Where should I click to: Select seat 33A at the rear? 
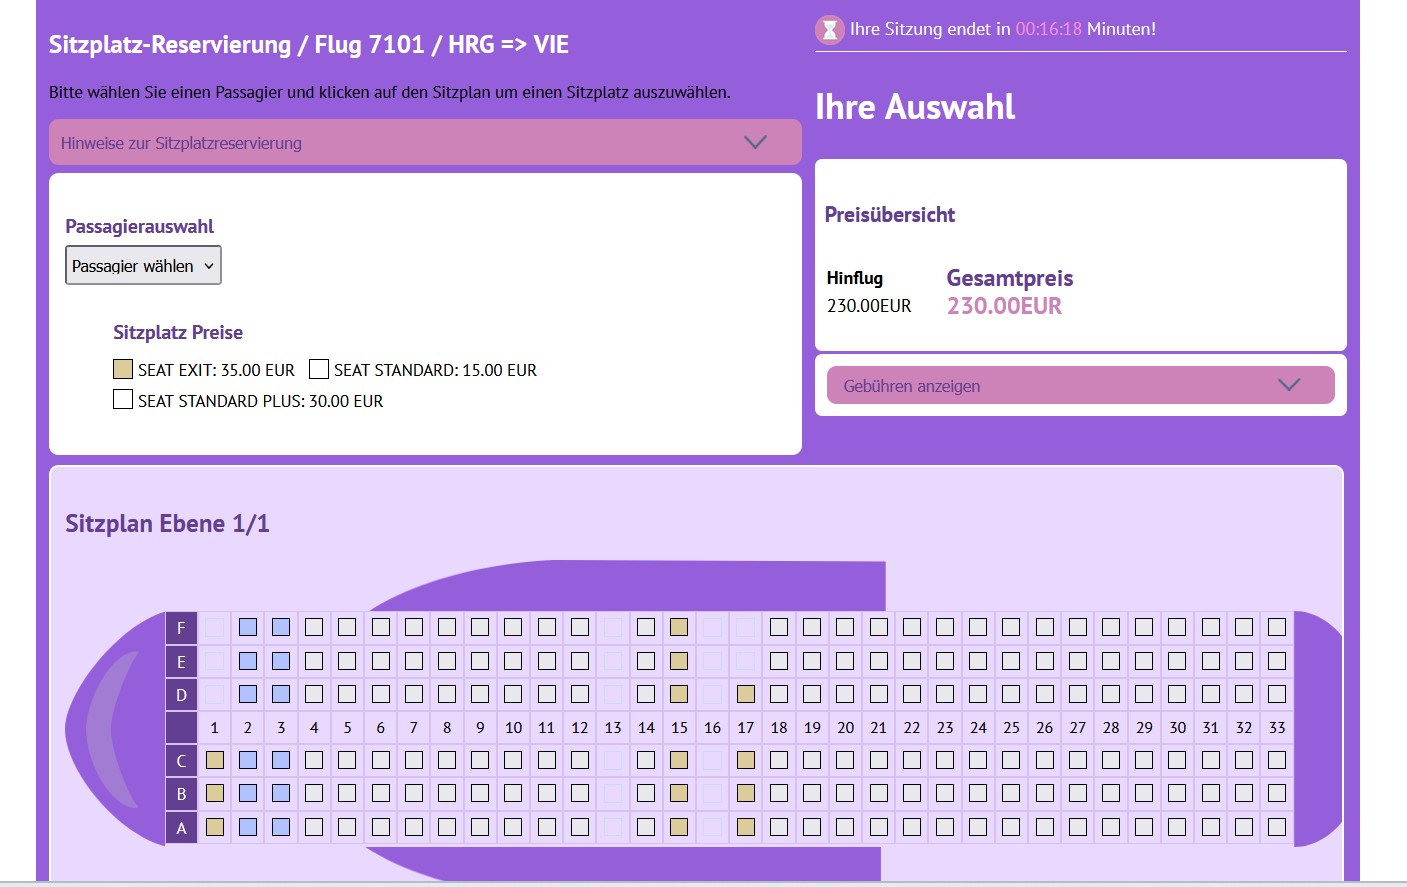pyautogui.click(x=1277, y=827)
